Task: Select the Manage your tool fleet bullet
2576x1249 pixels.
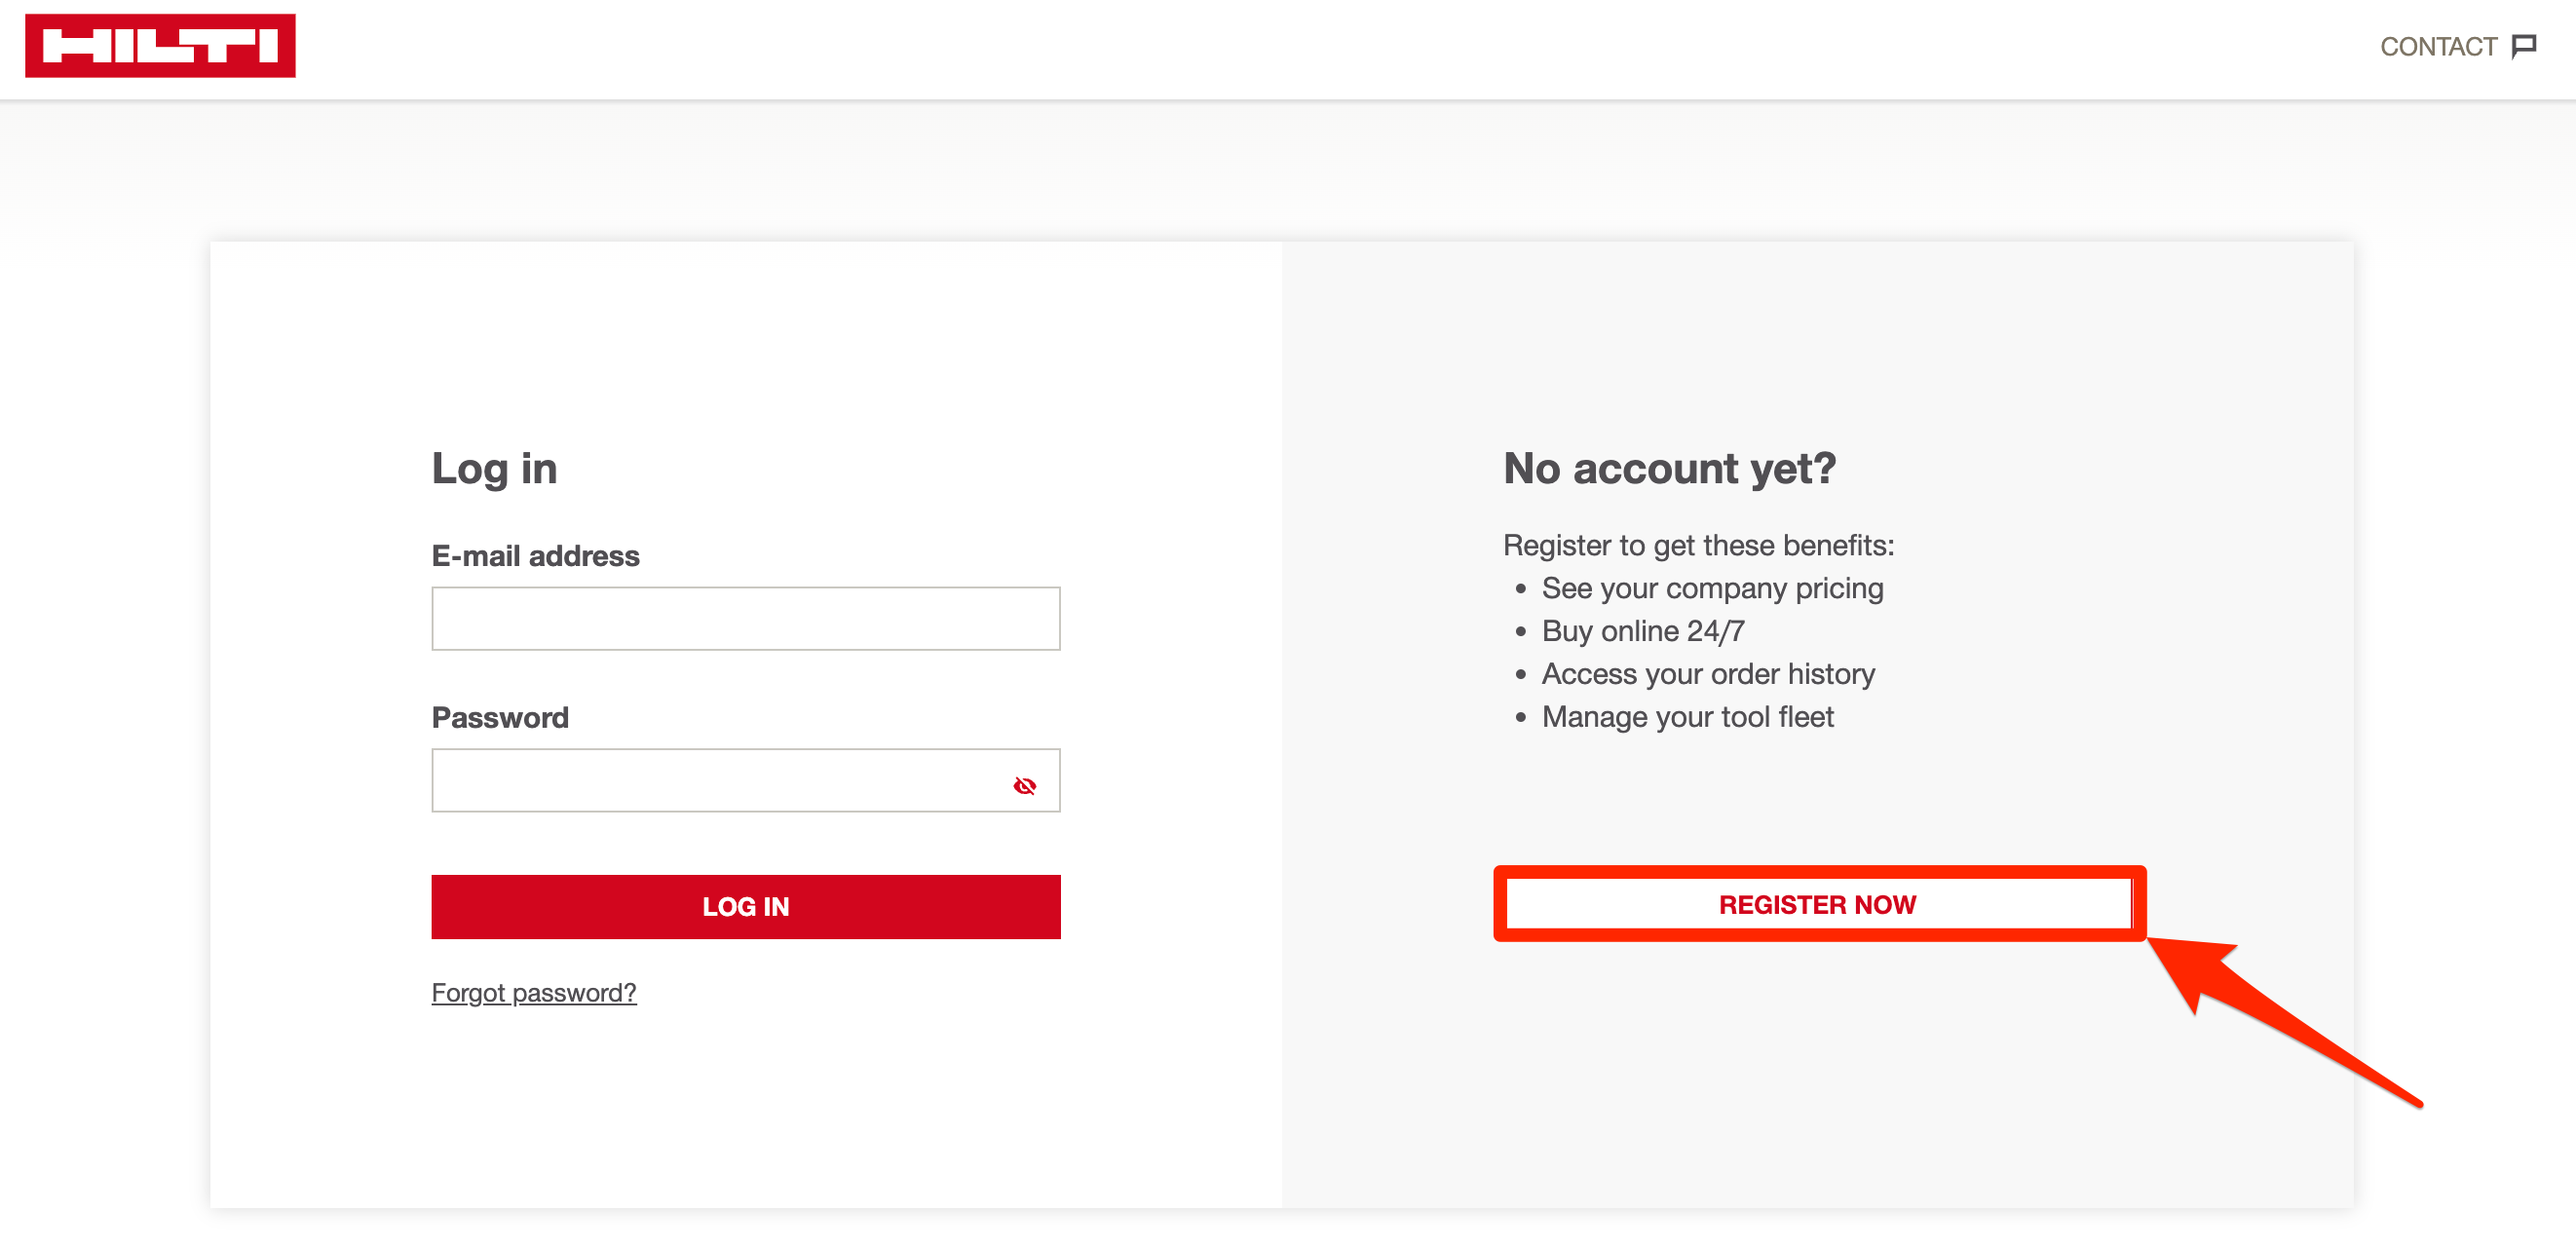Action: (1688, 718)
